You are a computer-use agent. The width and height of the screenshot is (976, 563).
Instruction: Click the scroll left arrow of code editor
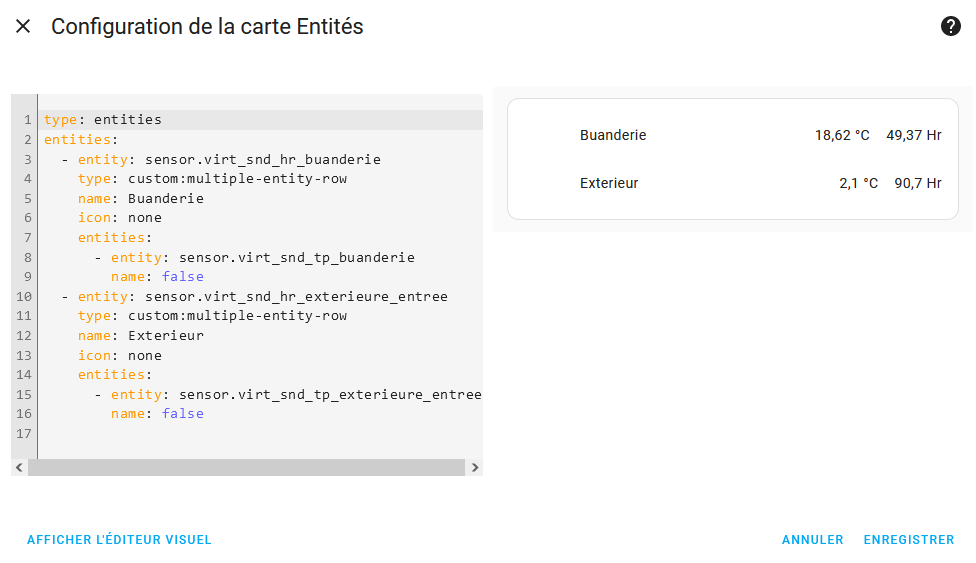[x=19, y=468]
